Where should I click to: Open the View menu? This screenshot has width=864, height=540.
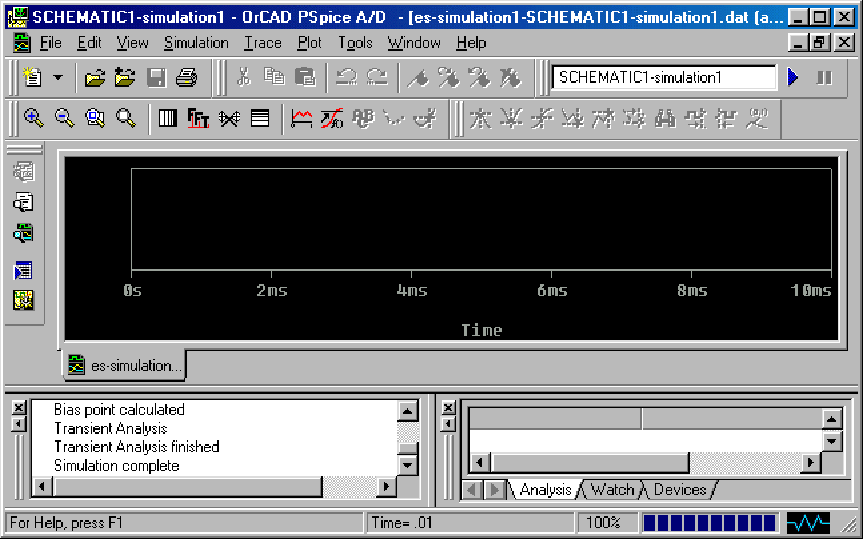[x=132, y=43]
